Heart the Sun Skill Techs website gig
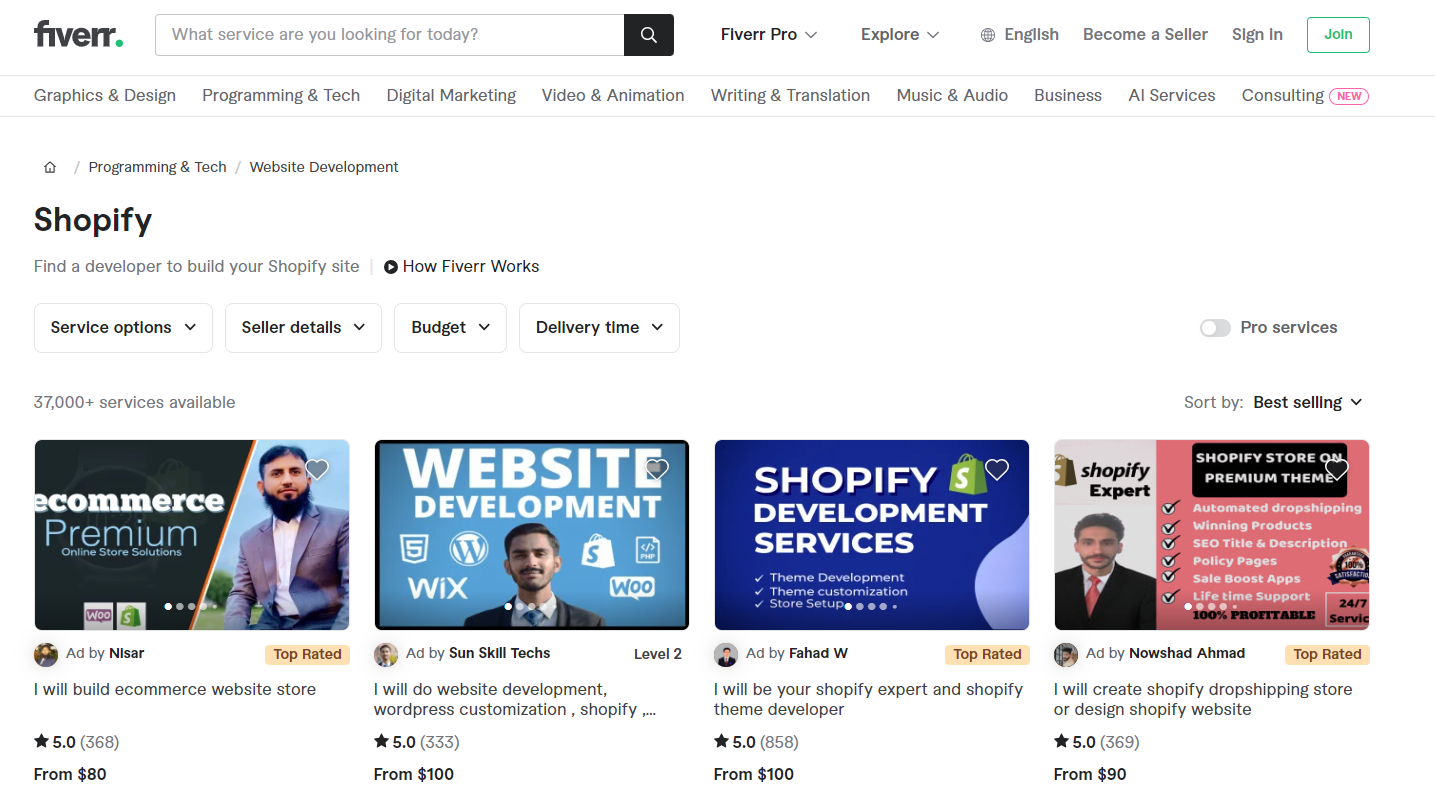The width and height of the screenshot is (1435, 786). (x=657, y=469)
